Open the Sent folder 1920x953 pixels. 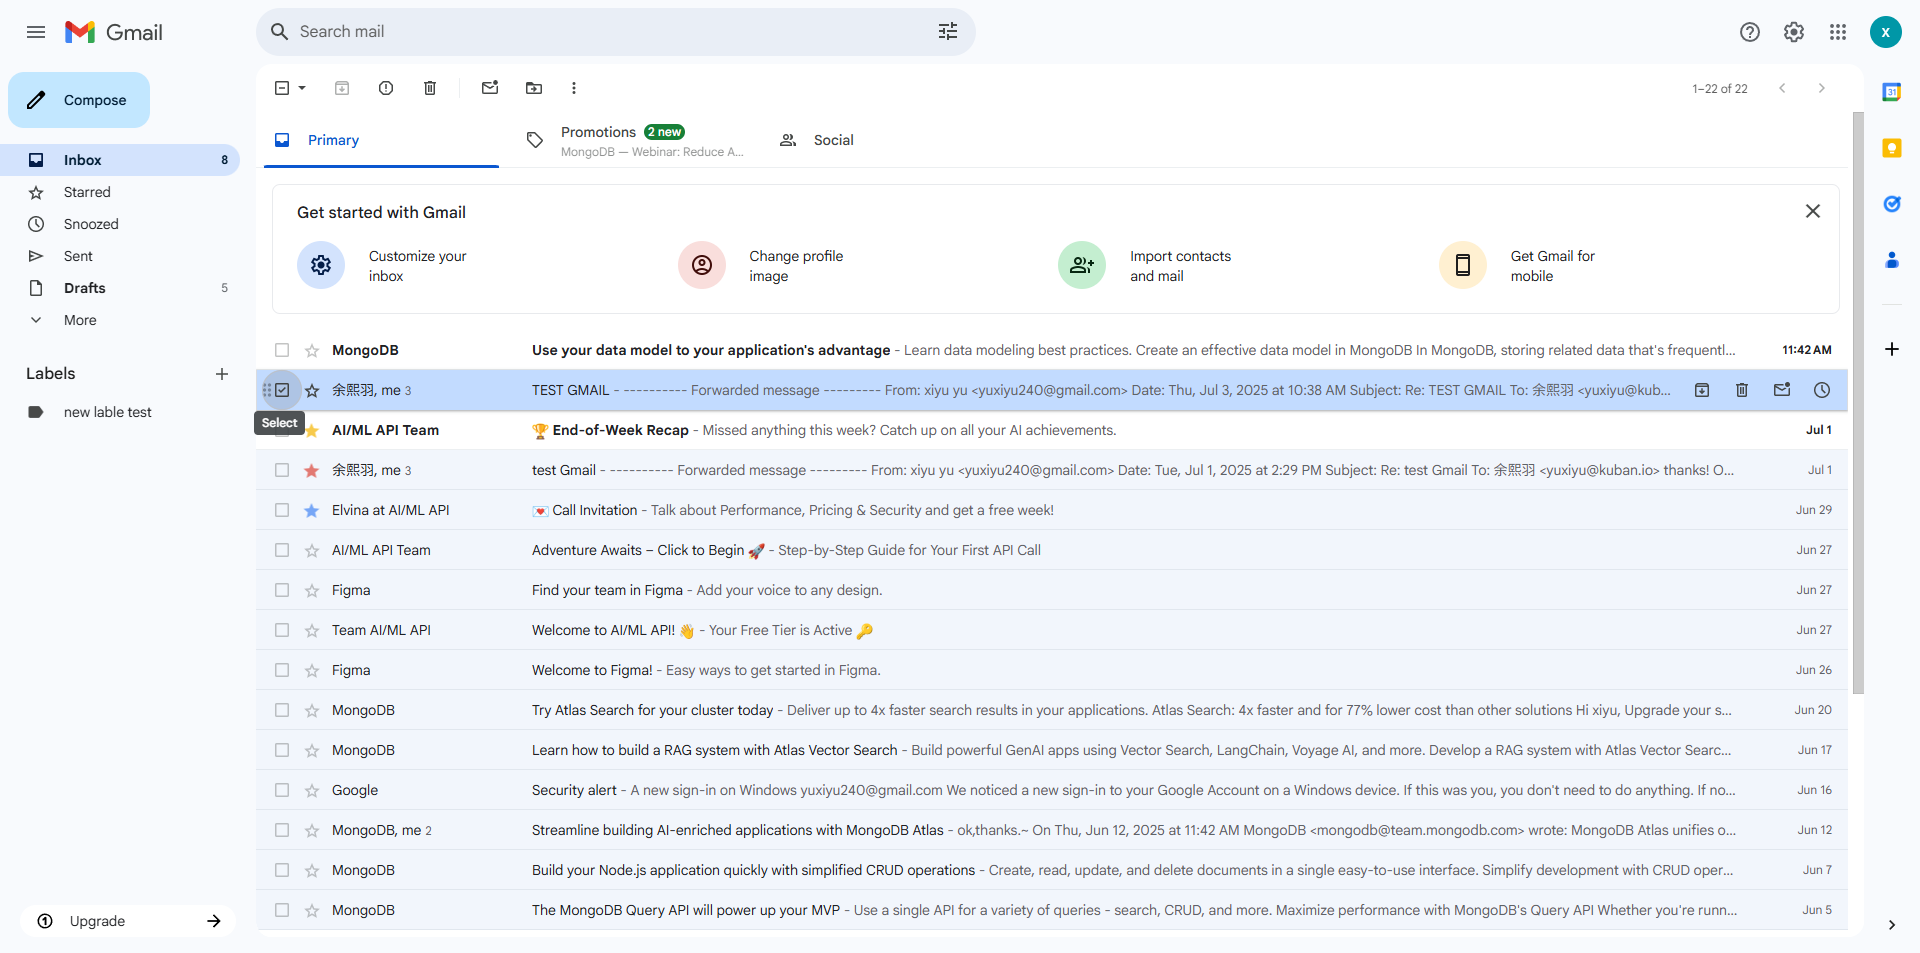tap(120, 256)
